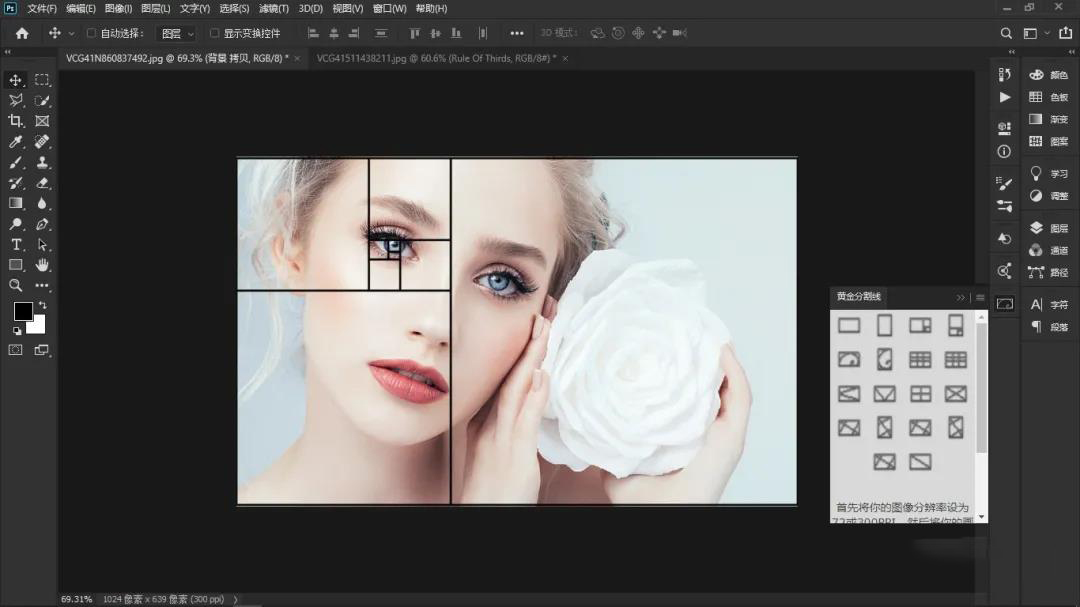Switch to the VCG41511438211.jpg document tab
This screenshot has width=1080, height=607.
(x=437, y=59)
